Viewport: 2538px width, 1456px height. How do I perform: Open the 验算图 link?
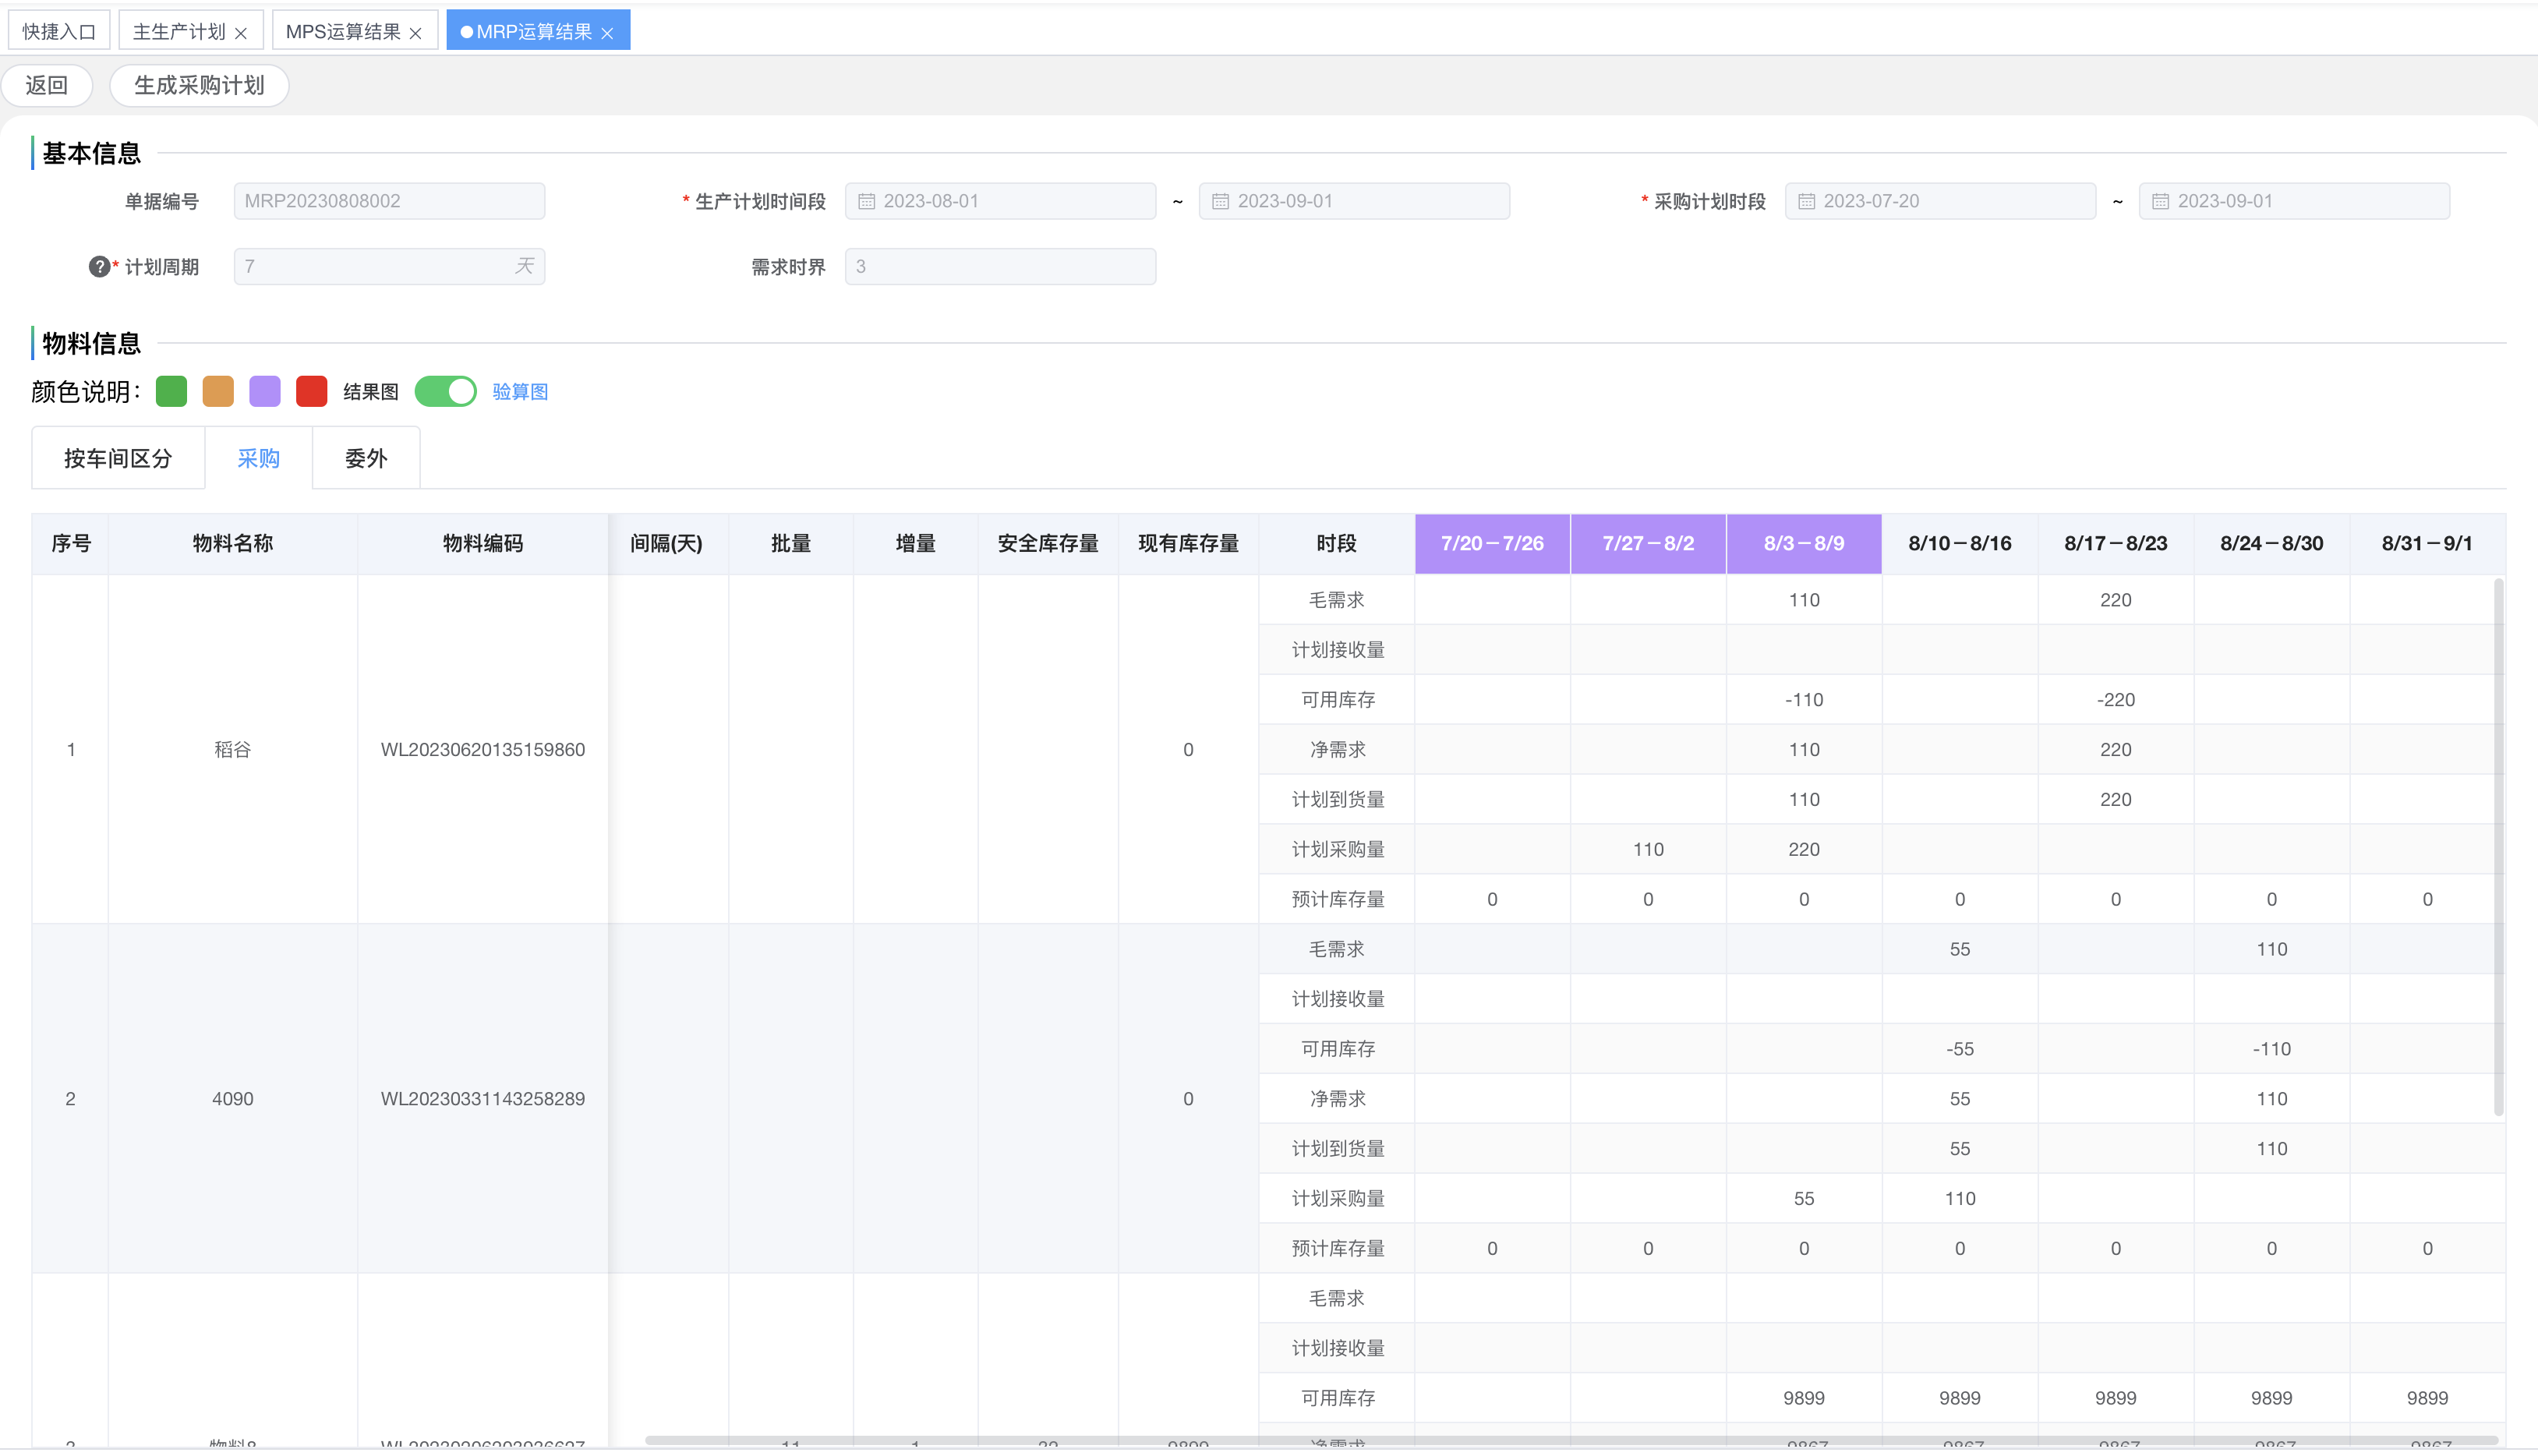tap(520, 391)
